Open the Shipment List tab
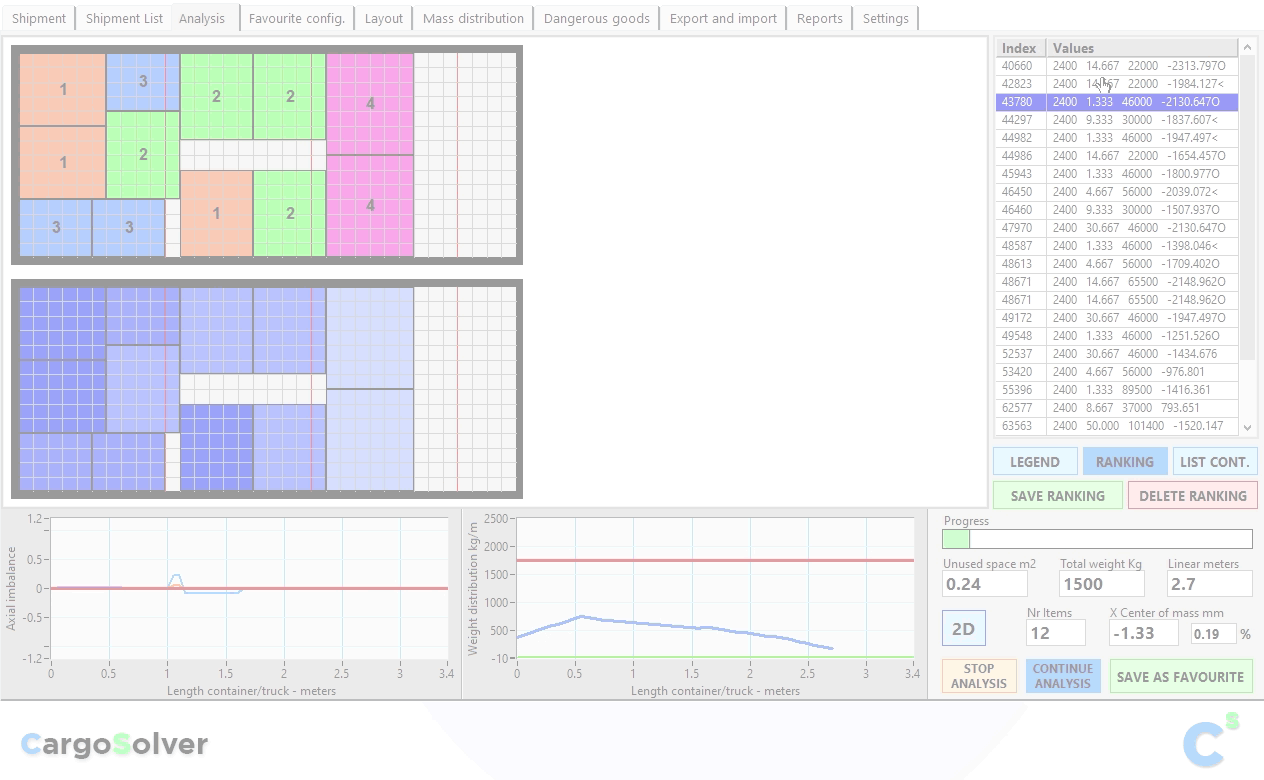 pyautogui.click(x=124, y=18)
